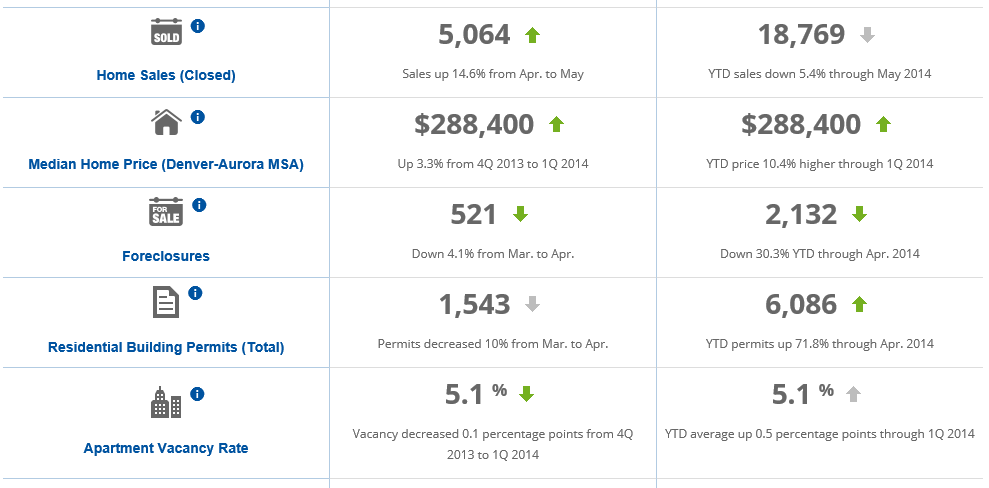Viewport: 989px width, 488px height.
Task: Open info tooltip beside Home Sales icon
Action: click(197, 26)
